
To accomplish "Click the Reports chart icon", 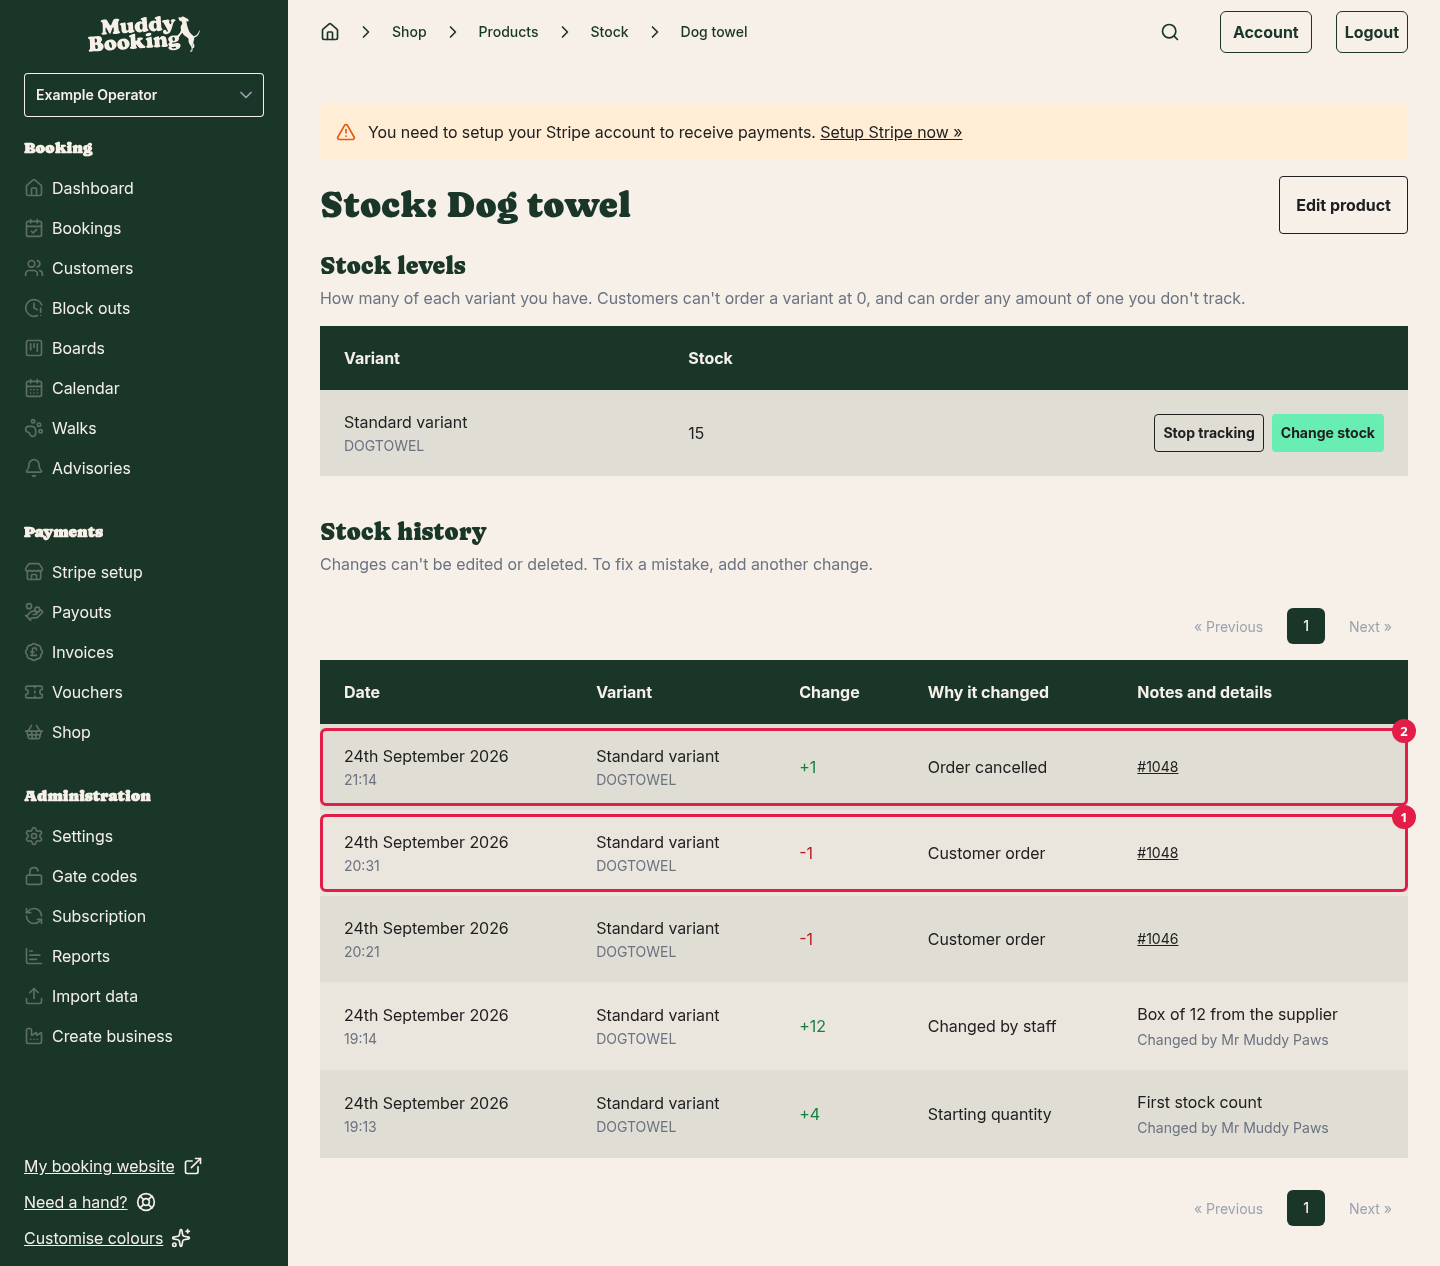I will pyautogui.click(x=34, y=956).
